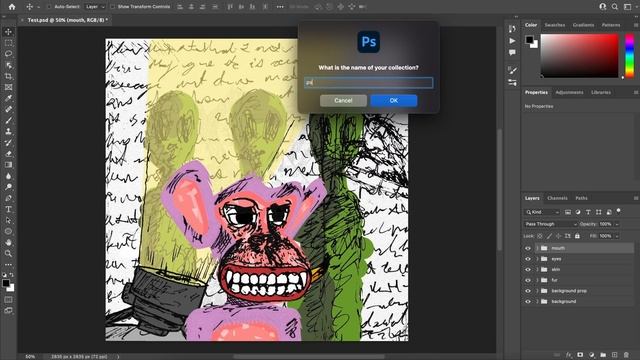Select the Rectangular Marquee tool
Screen dimensions: 640x360
(x=8, y=43)
